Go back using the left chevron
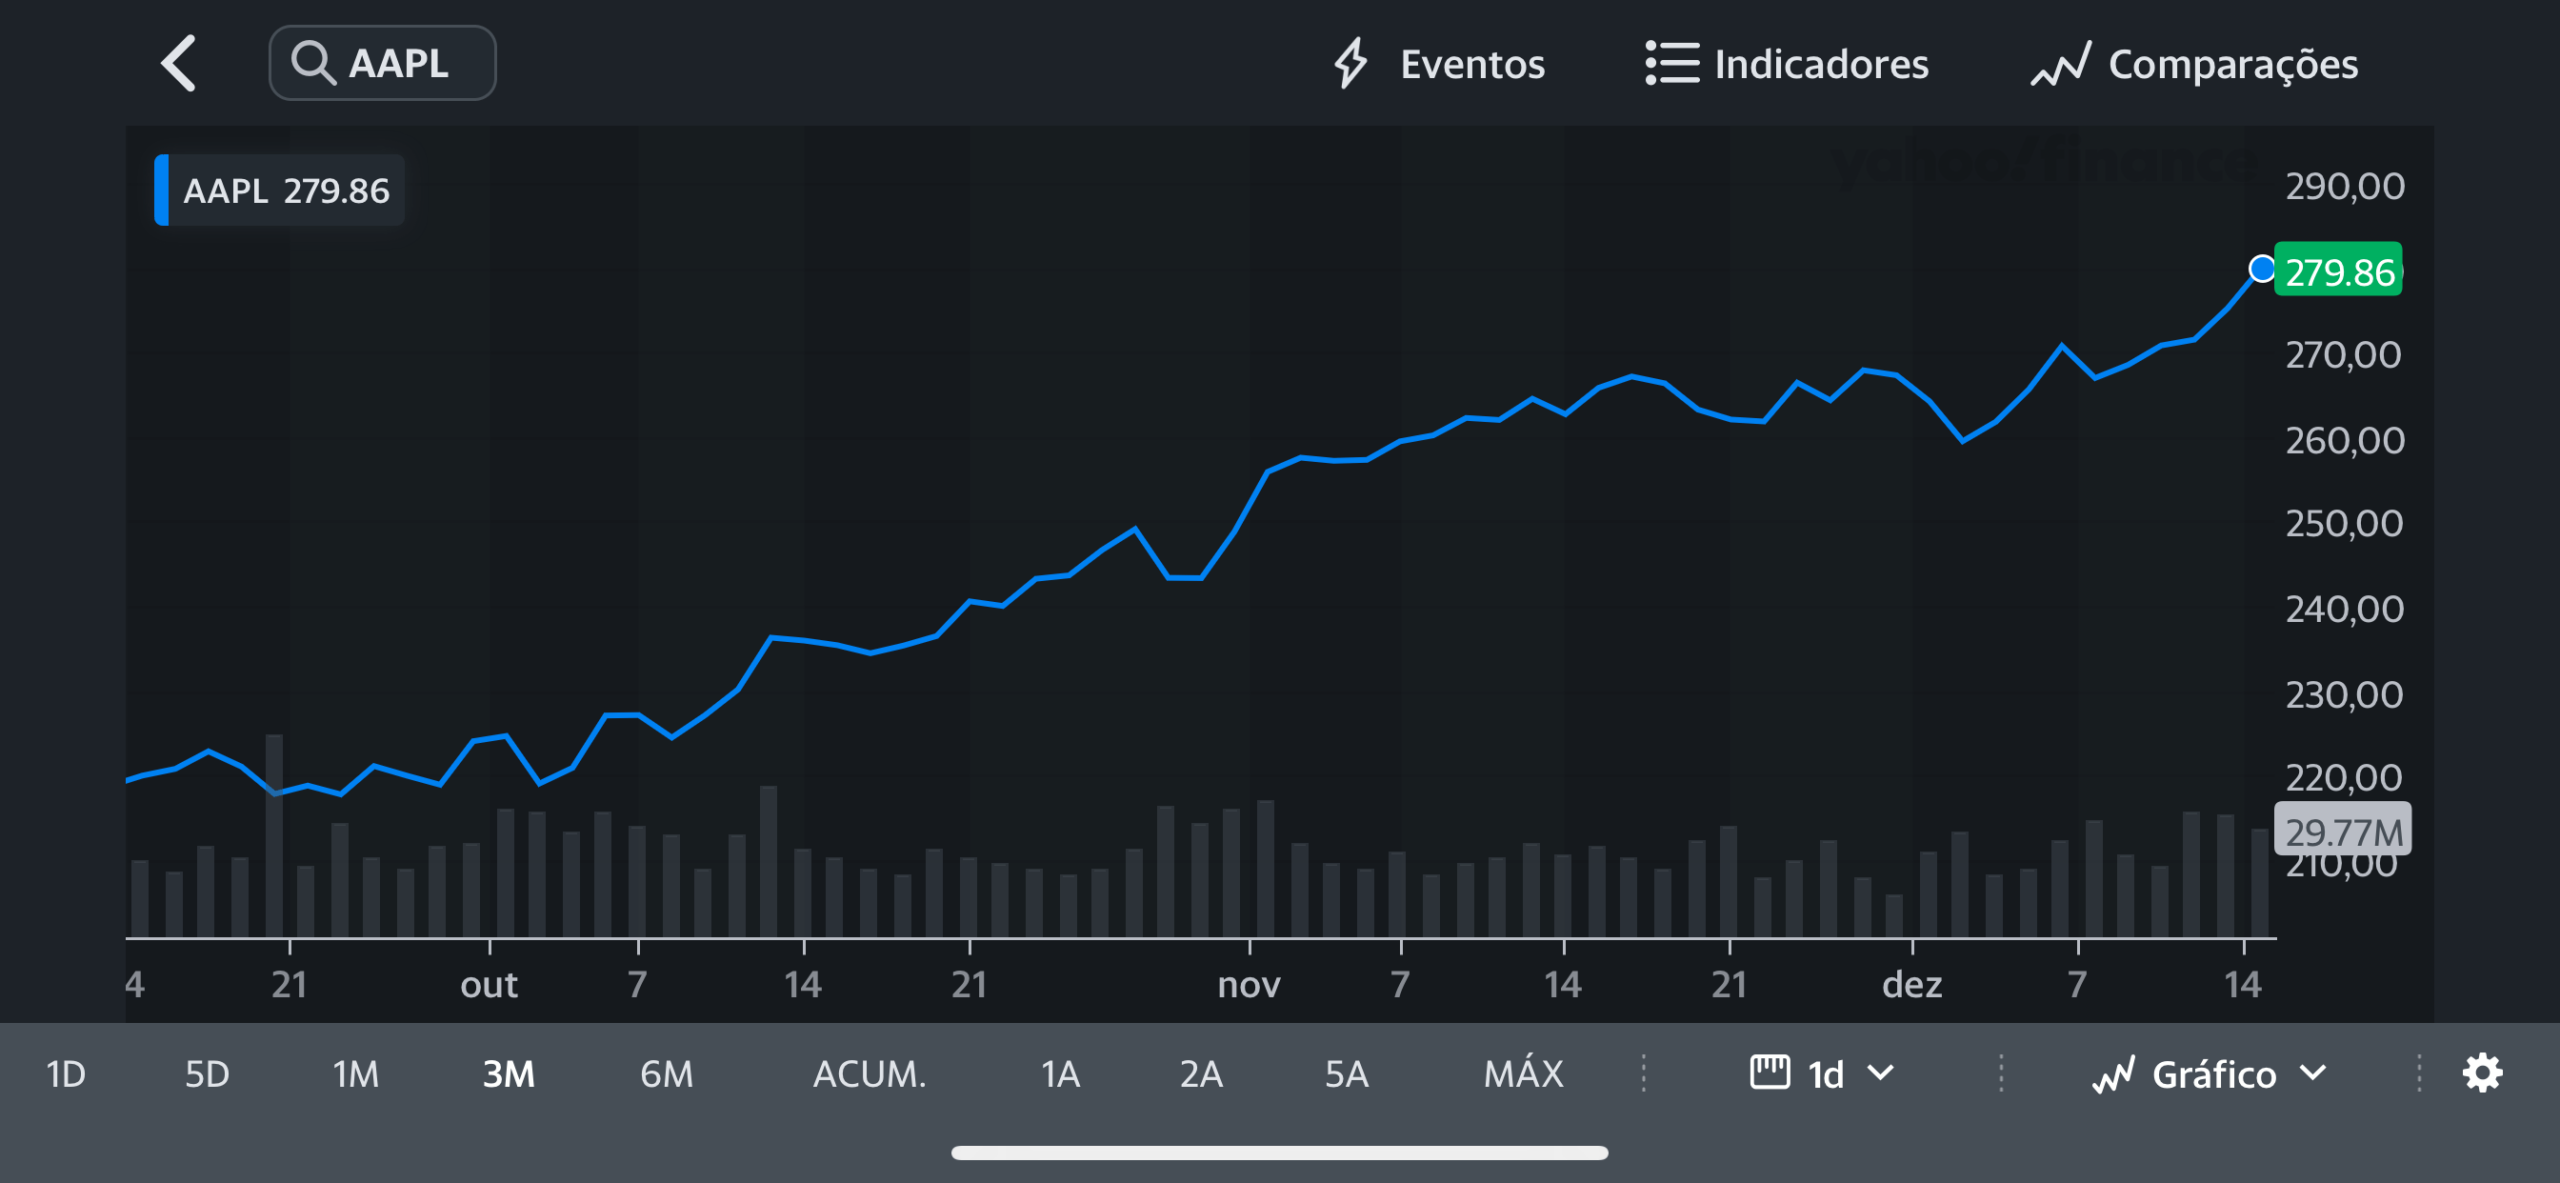Viewport: 2560px width, 1183px height. tap(179, 63)
